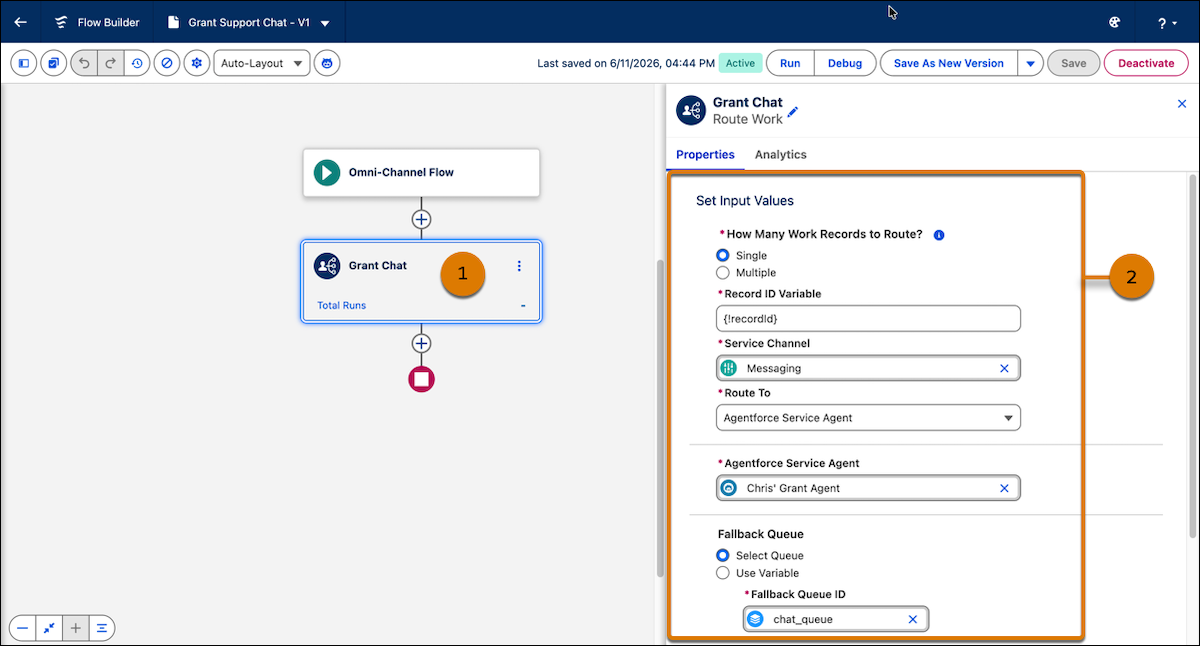
Task: Select the Single radio option
Action: (723, 256)
